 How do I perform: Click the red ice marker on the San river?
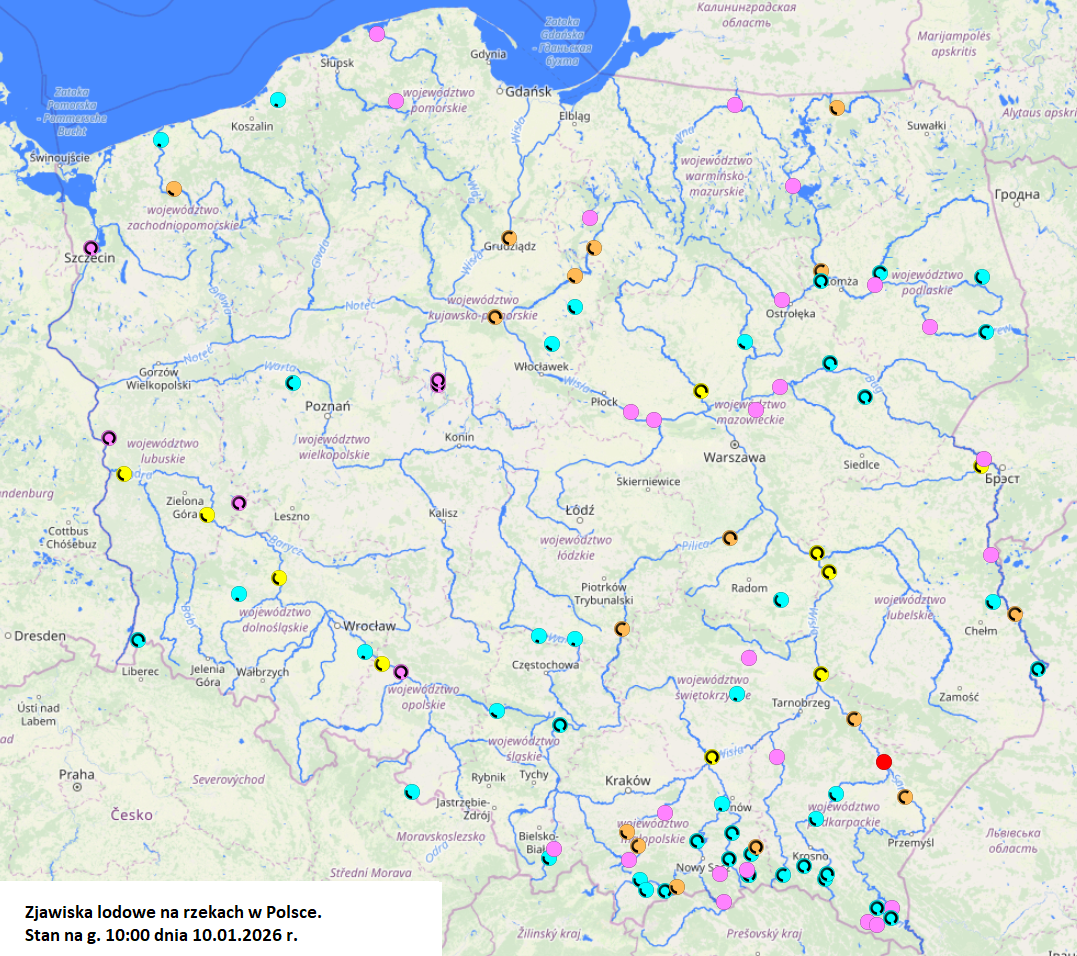[x=882, y=761]
